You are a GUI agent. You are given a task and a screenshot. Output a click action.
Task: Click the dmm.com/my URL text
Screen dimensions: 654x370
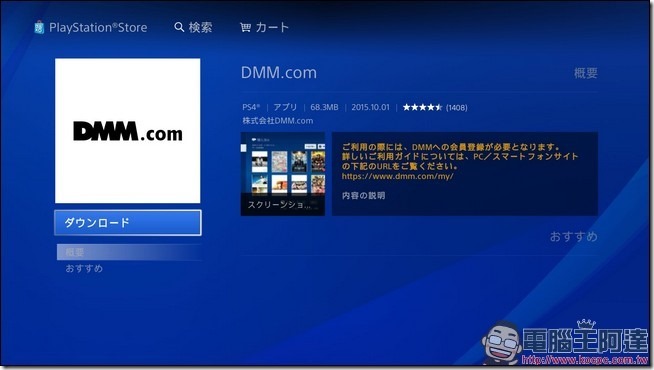coord(397,176)
